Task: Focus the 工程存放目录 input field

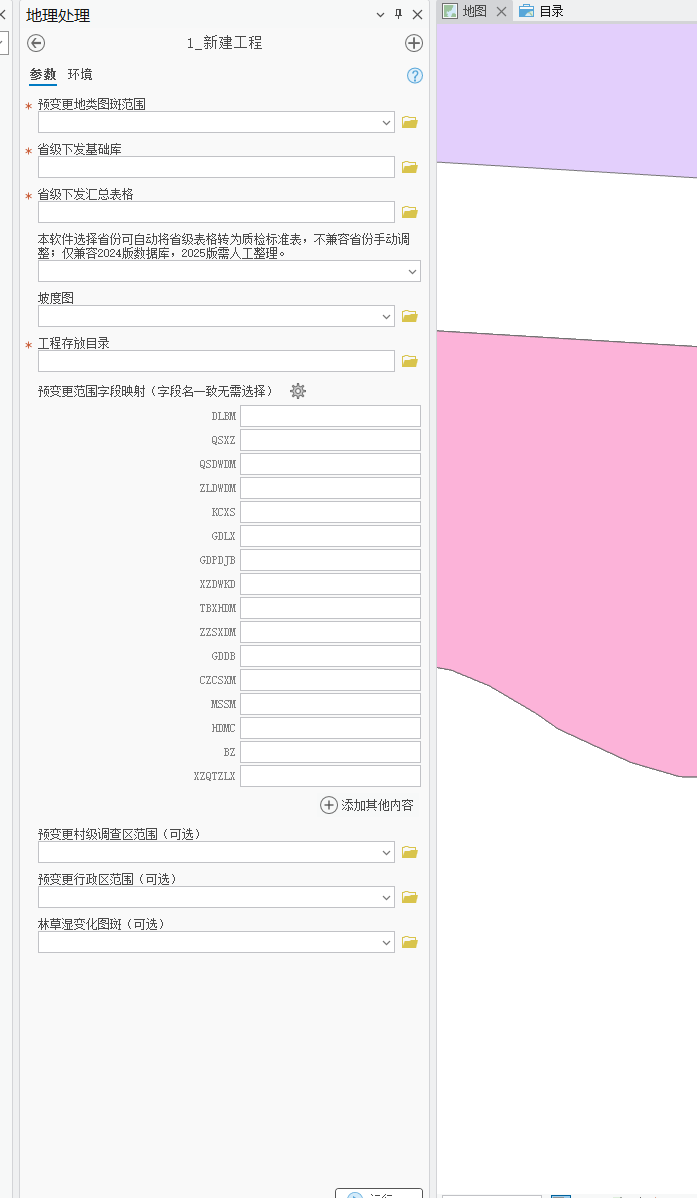Action: point(216,361)
